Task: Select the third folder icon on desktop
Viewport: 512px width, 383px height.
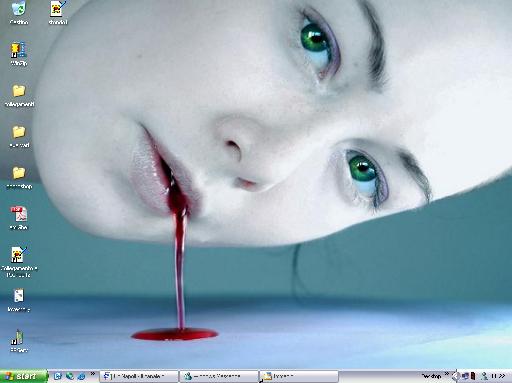Action: coord(19,178)
